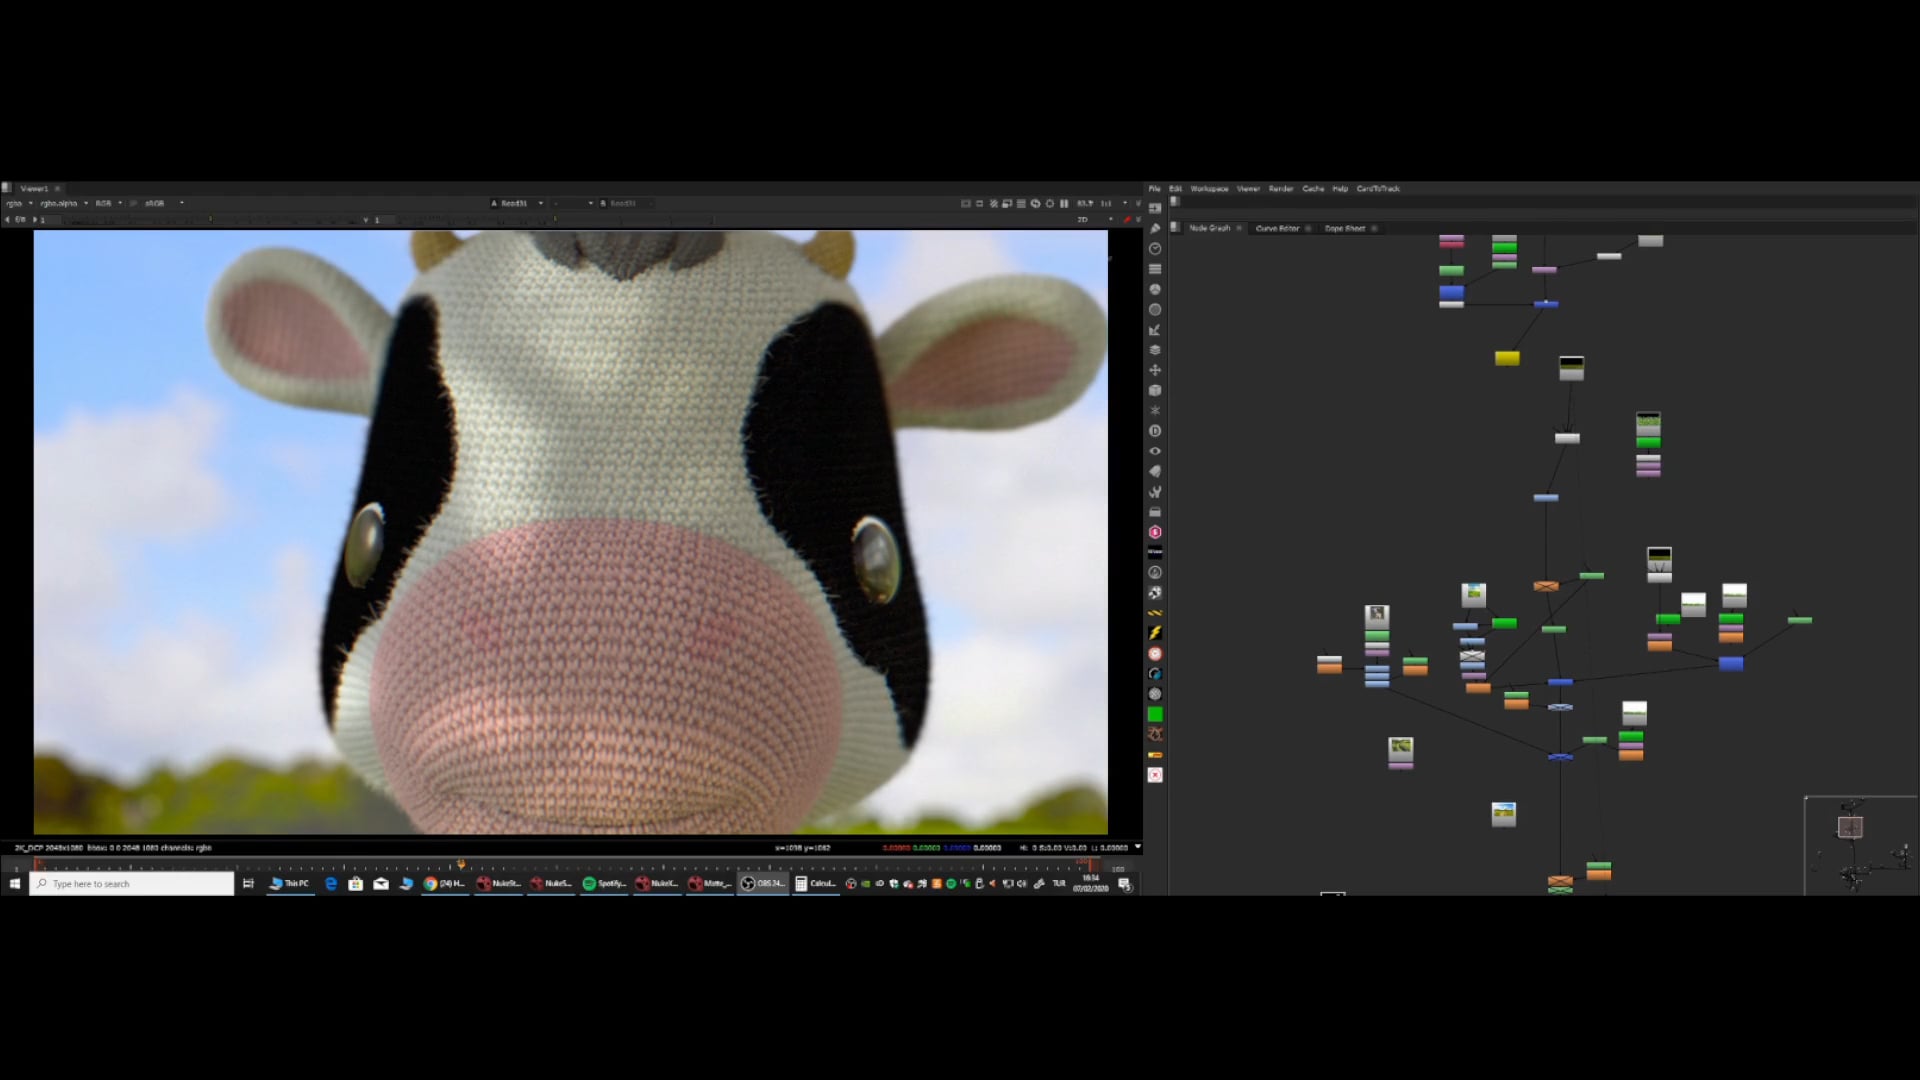Open the rgba.alpha channel dropdown
This screenshot has width=1920, height=1080.
click(x=64, y=203)
